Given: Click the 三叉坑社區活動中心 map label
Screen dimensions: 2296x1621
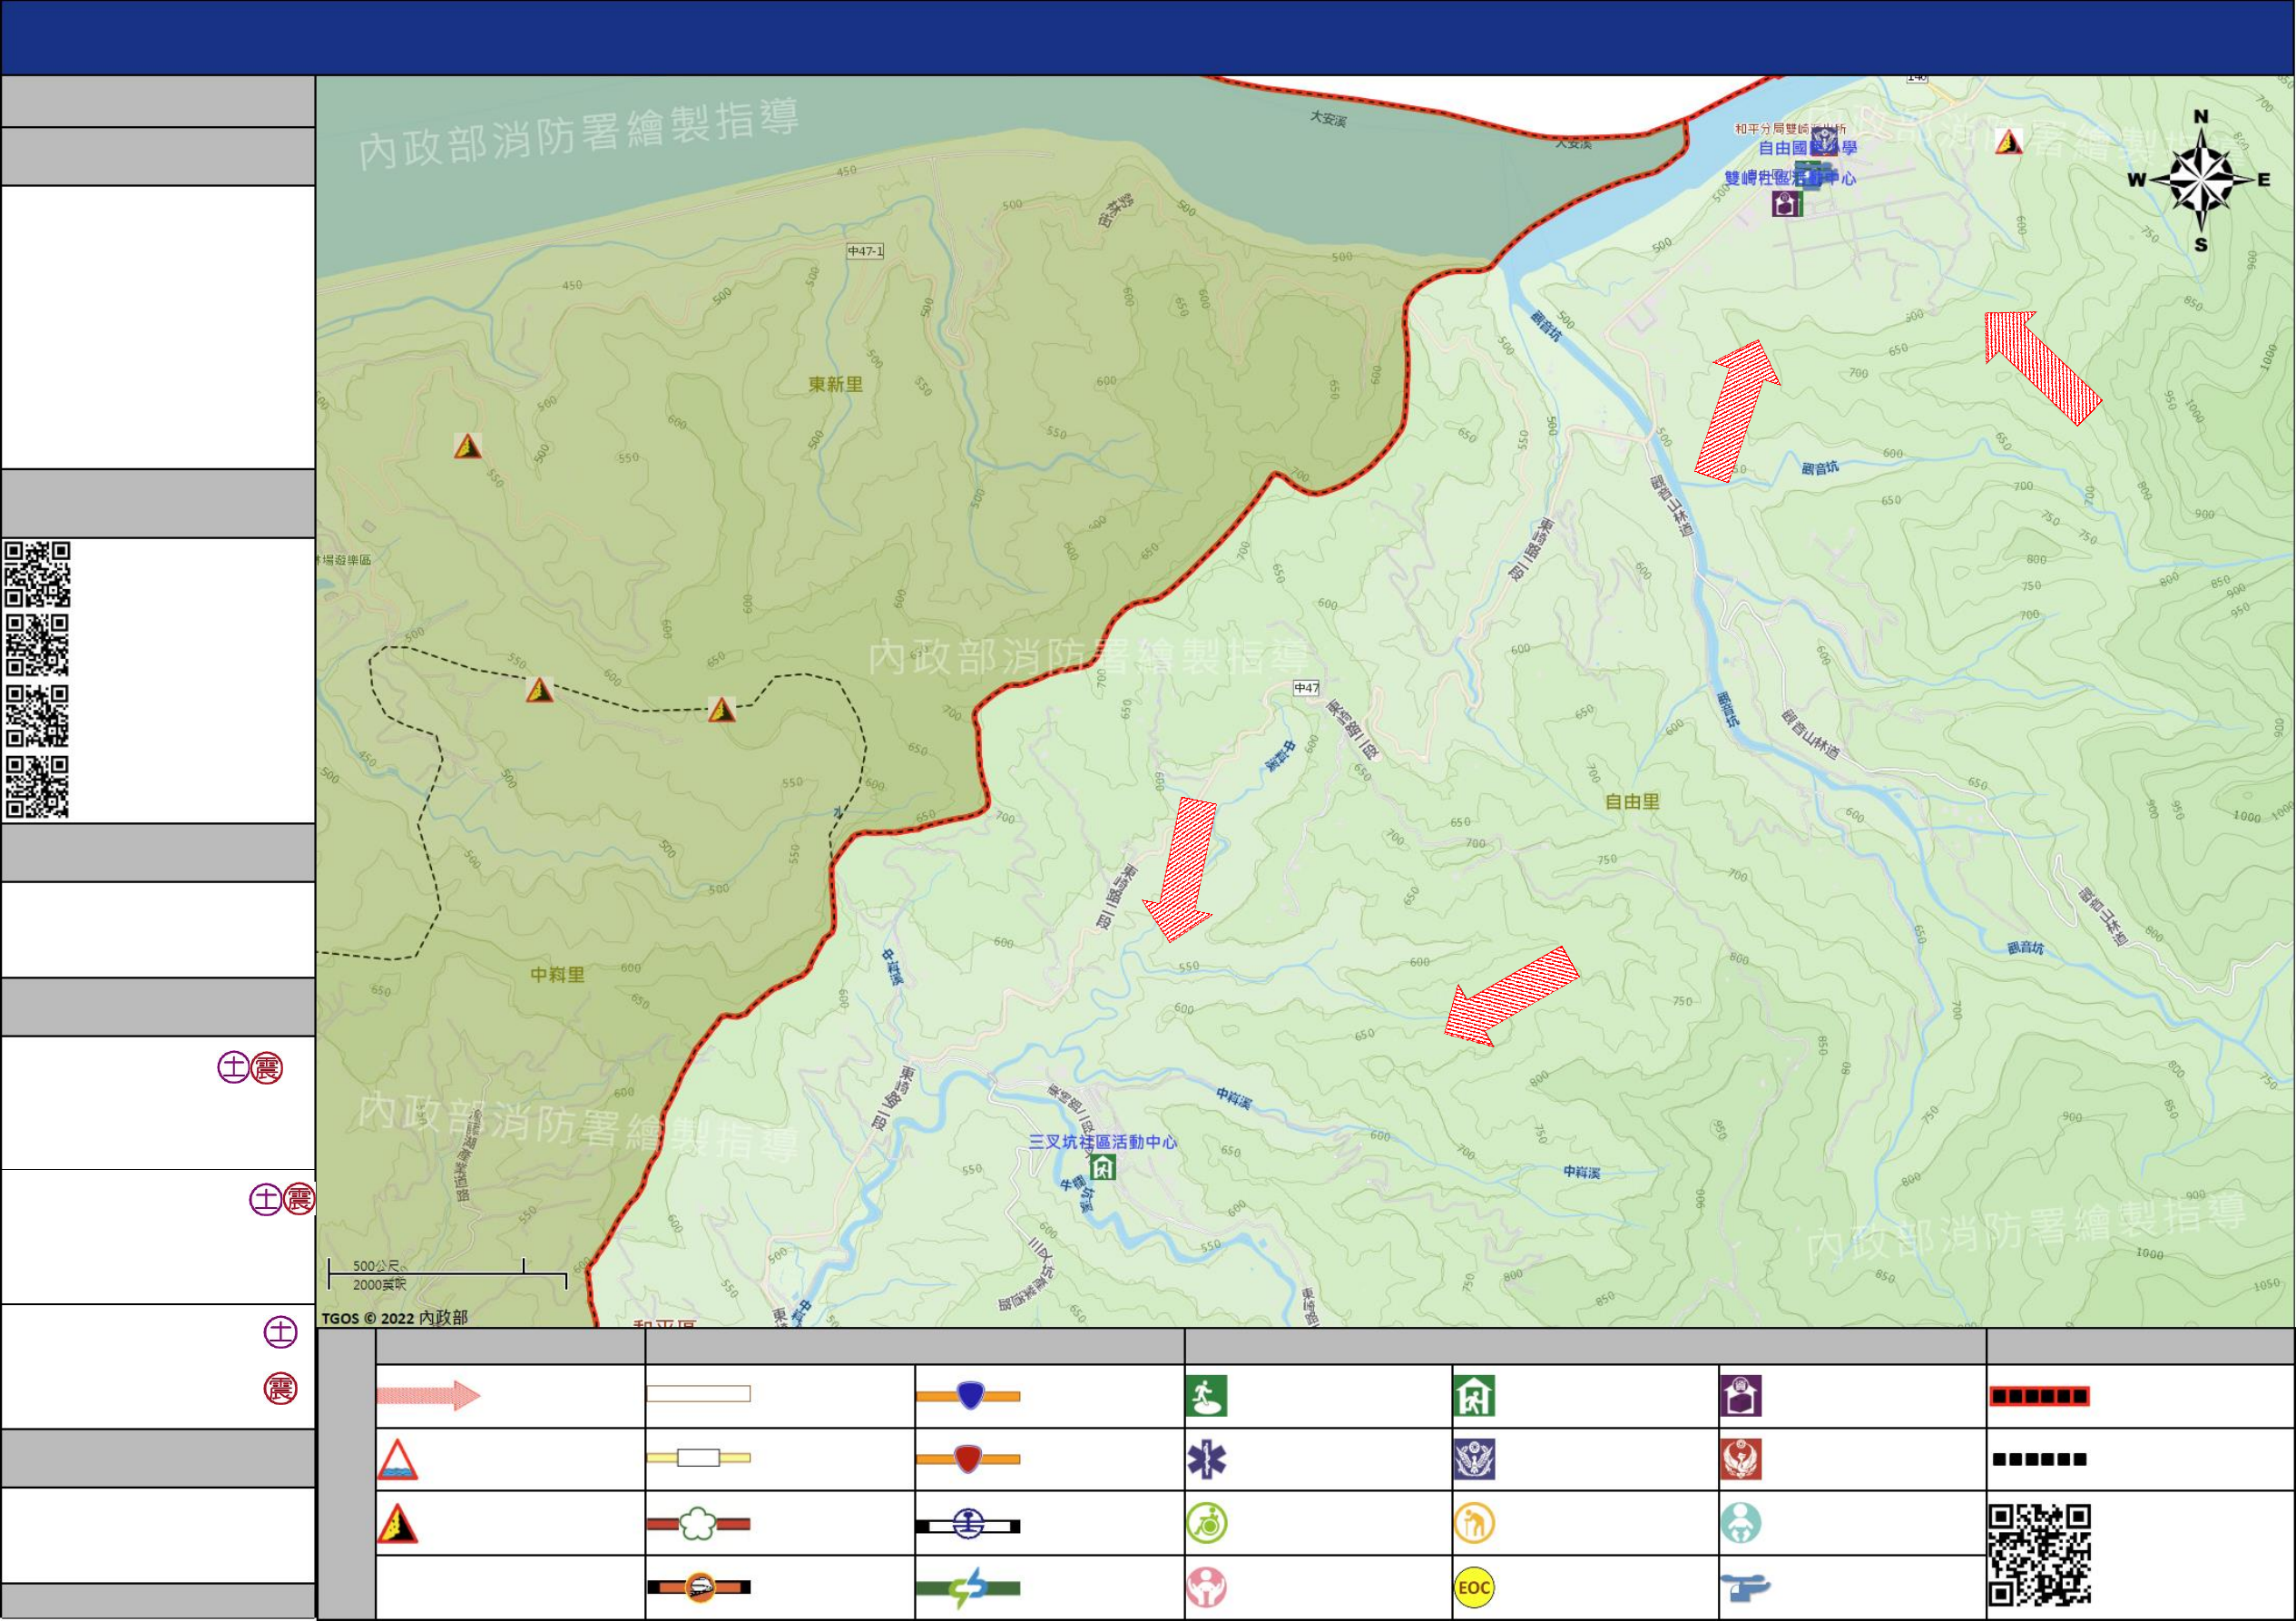Looking at the screenshot, I should [1103, 1142].
